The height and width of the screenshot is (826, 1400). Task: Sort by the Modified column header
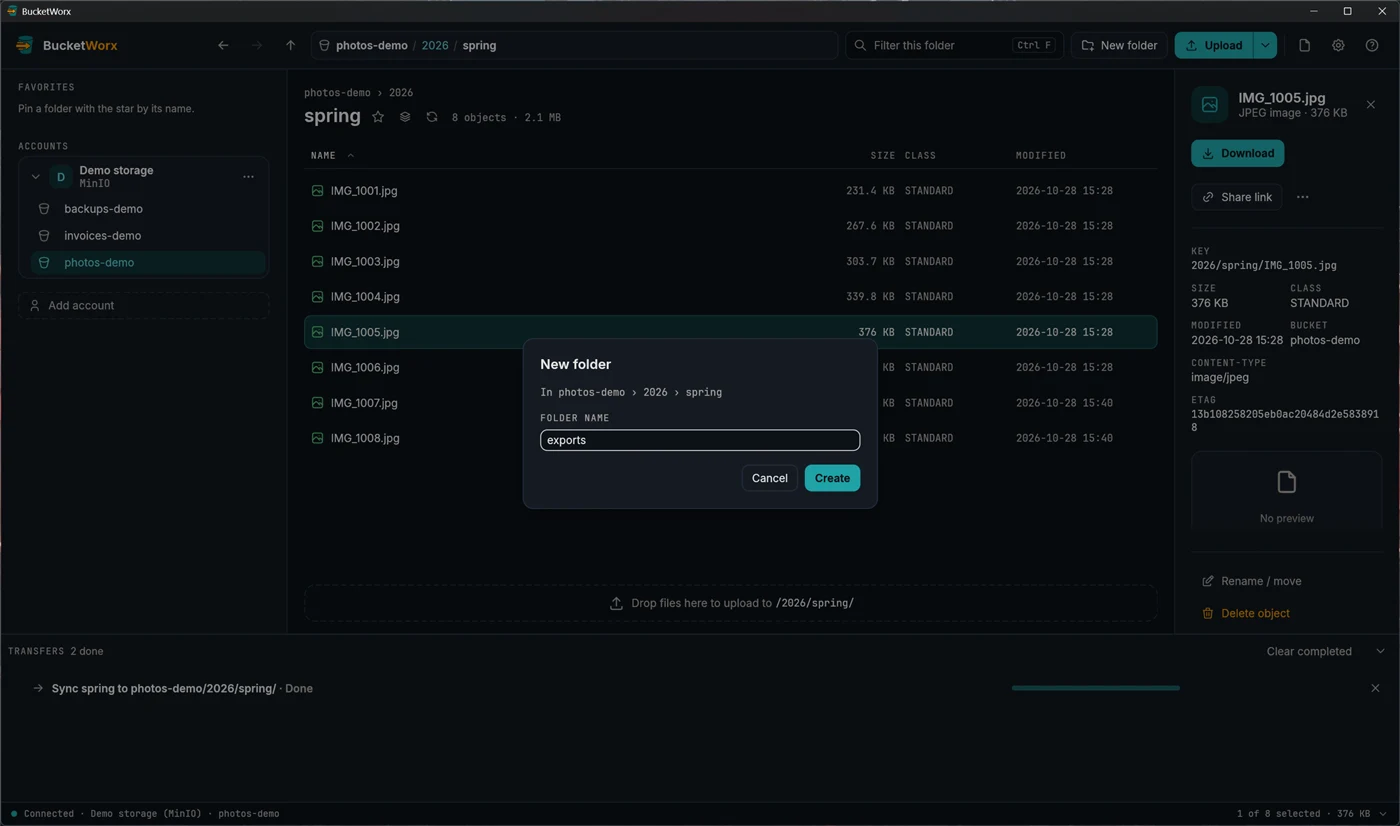[x=1040, y=155]
